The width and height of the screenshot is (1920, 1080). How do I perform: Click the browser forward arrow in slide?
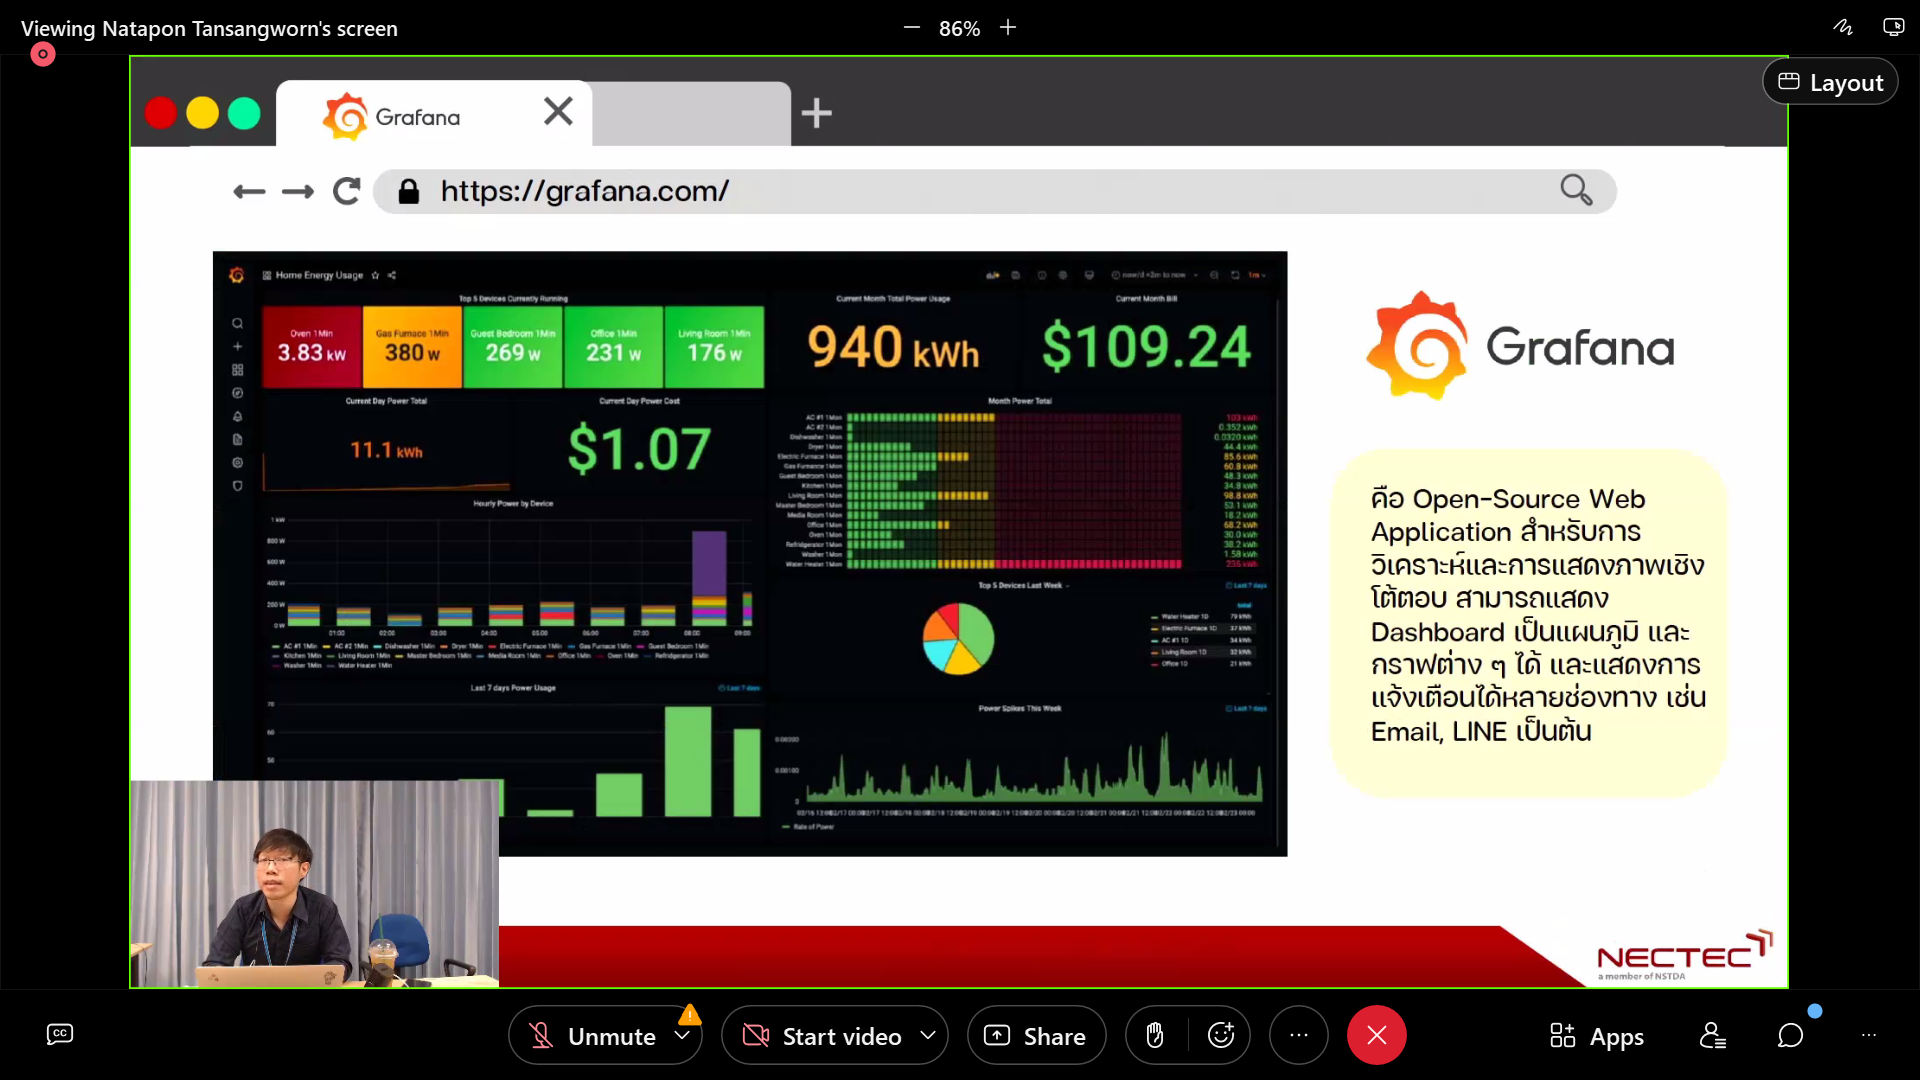coord(297,191)
